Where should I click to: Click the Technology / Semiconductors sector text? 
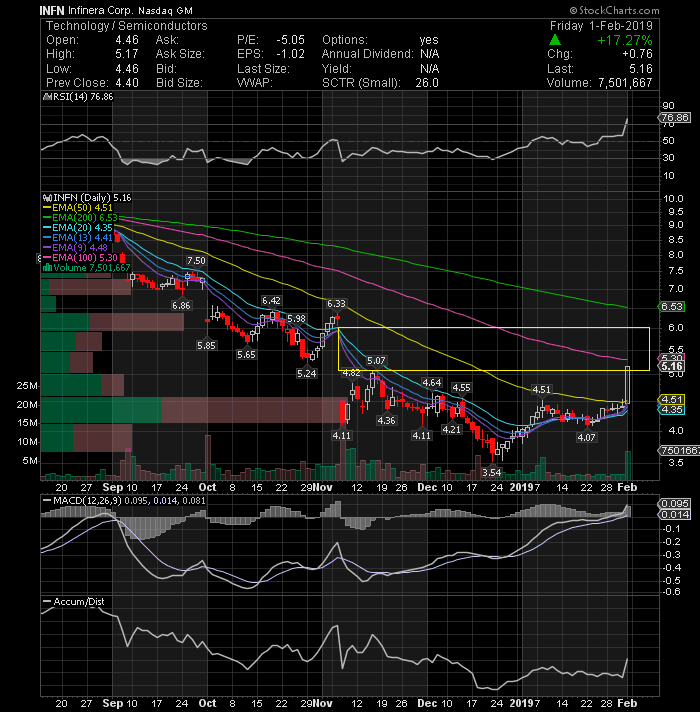[x=127, y=26]
